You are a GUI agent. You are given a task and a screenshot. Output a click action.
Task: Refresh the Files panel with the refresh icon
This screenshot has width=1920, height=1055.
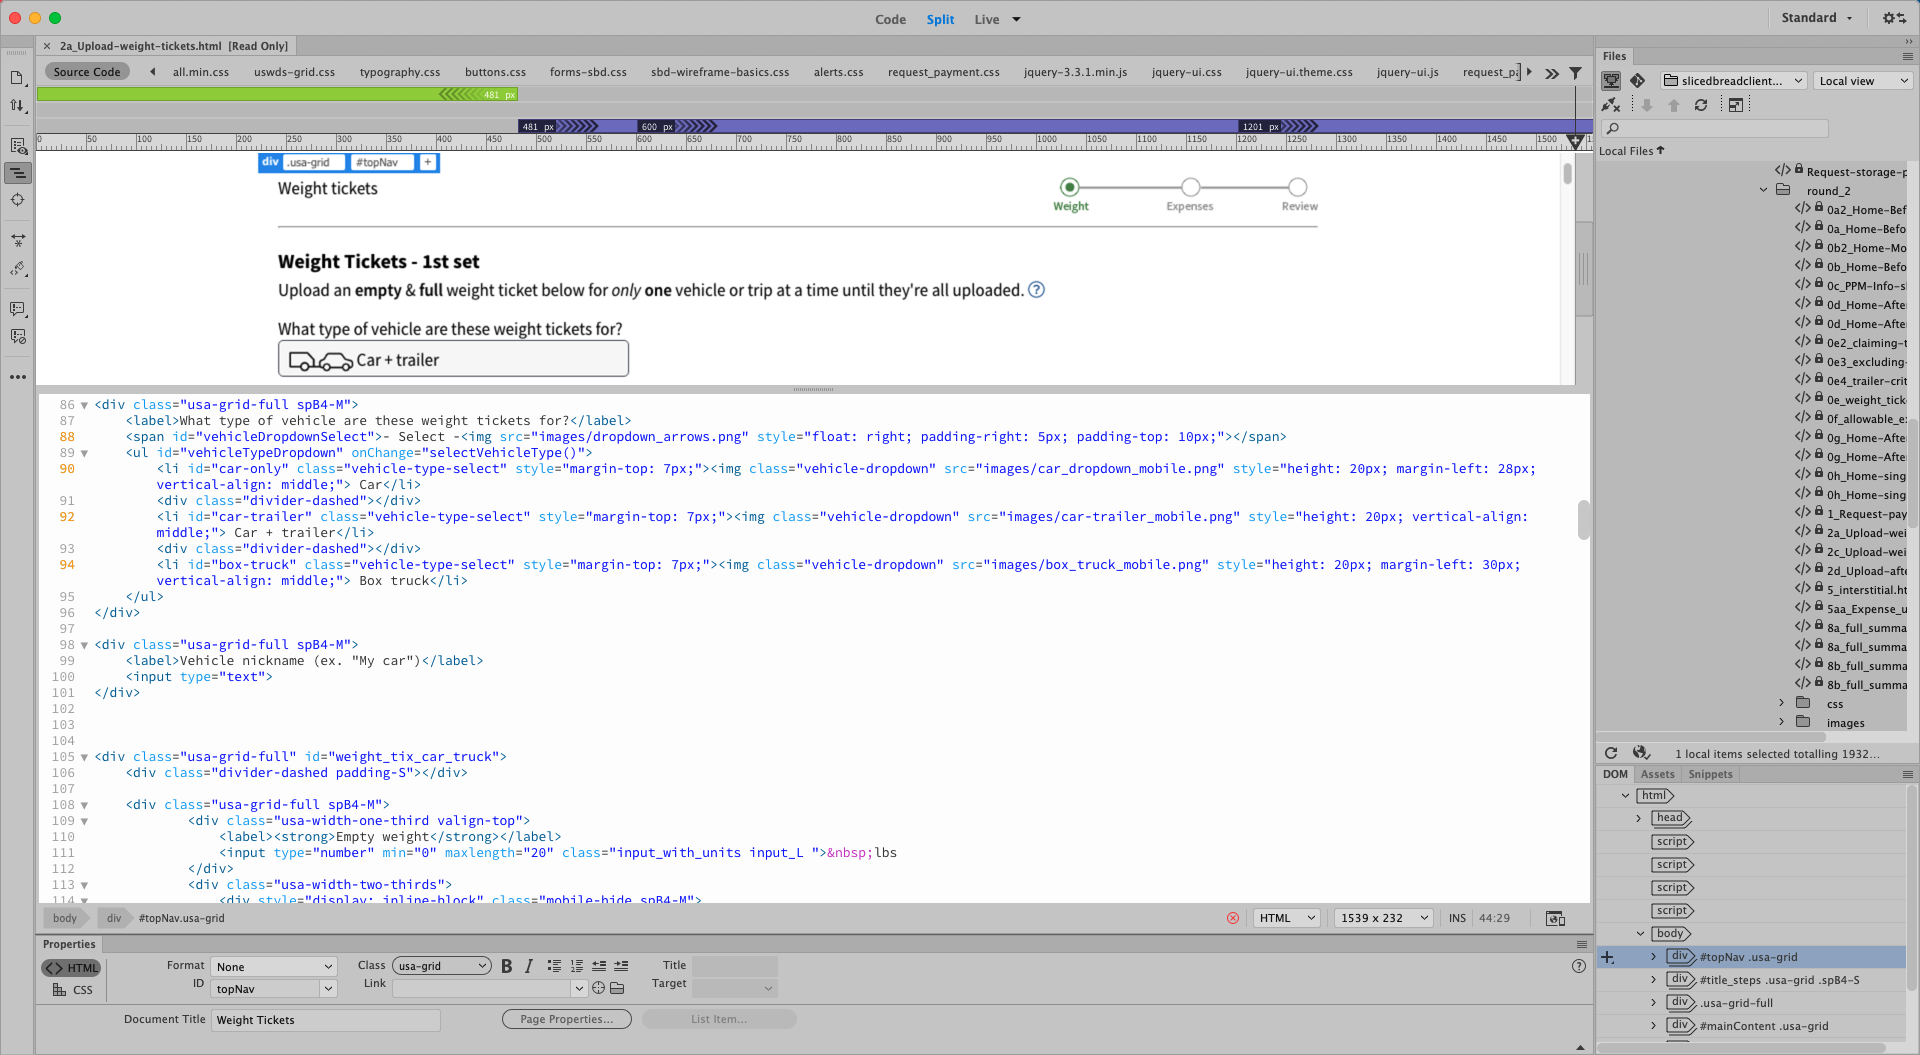(1701, 104)
